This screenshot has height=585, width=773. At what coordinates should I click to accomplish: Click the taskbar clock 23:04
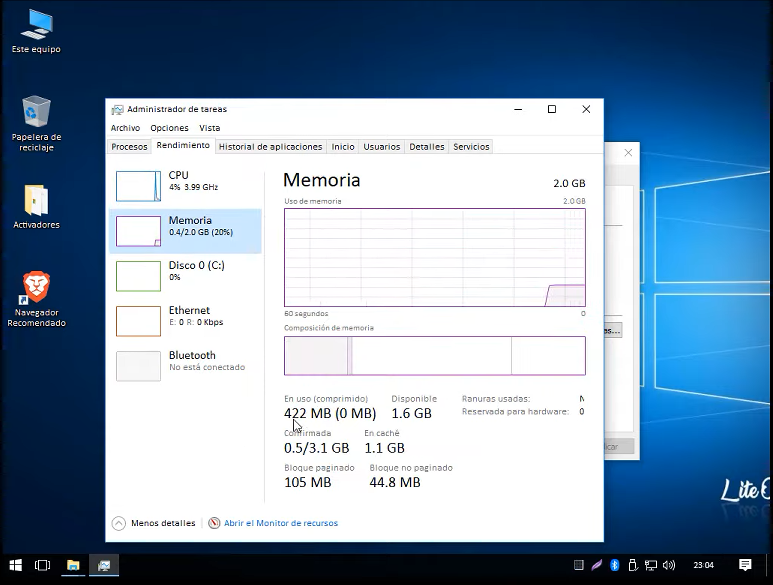pyautogui.click(x=703, y=565)
